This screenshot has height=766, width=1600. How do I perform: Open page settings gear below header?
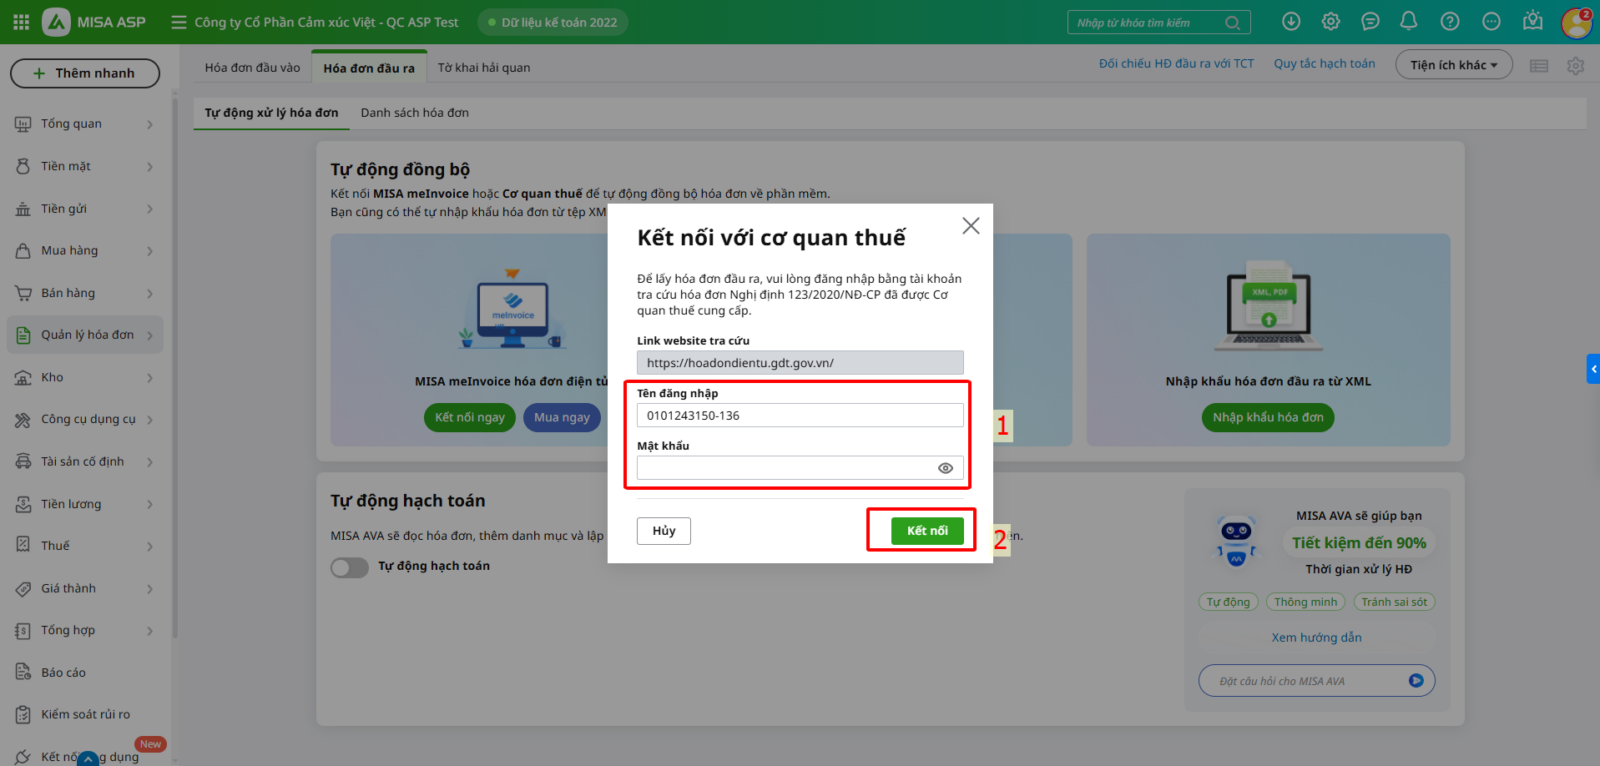point(1576,66)
